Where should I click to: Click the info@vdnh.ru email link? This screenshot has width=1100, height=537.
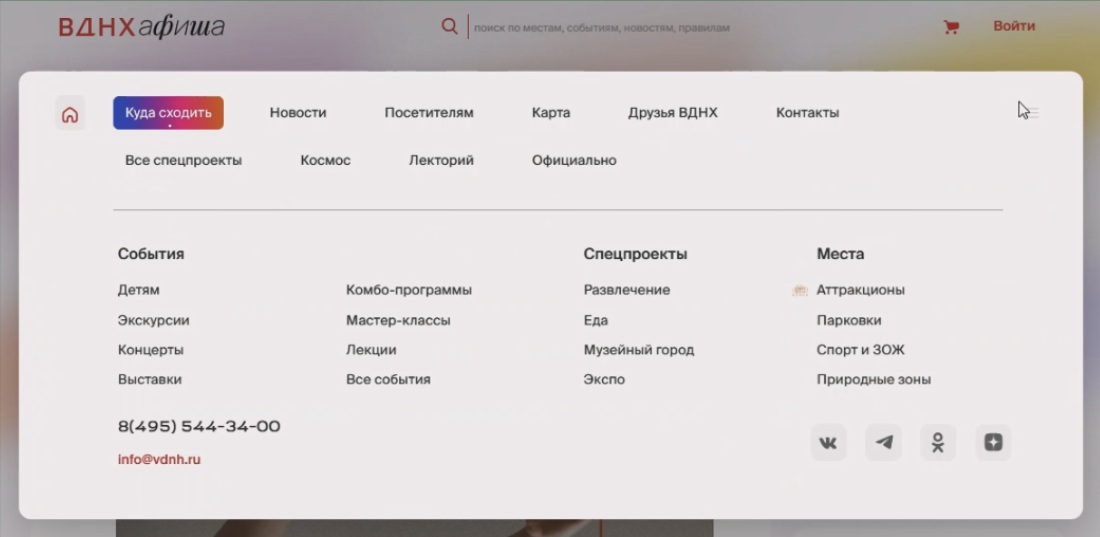159,460
